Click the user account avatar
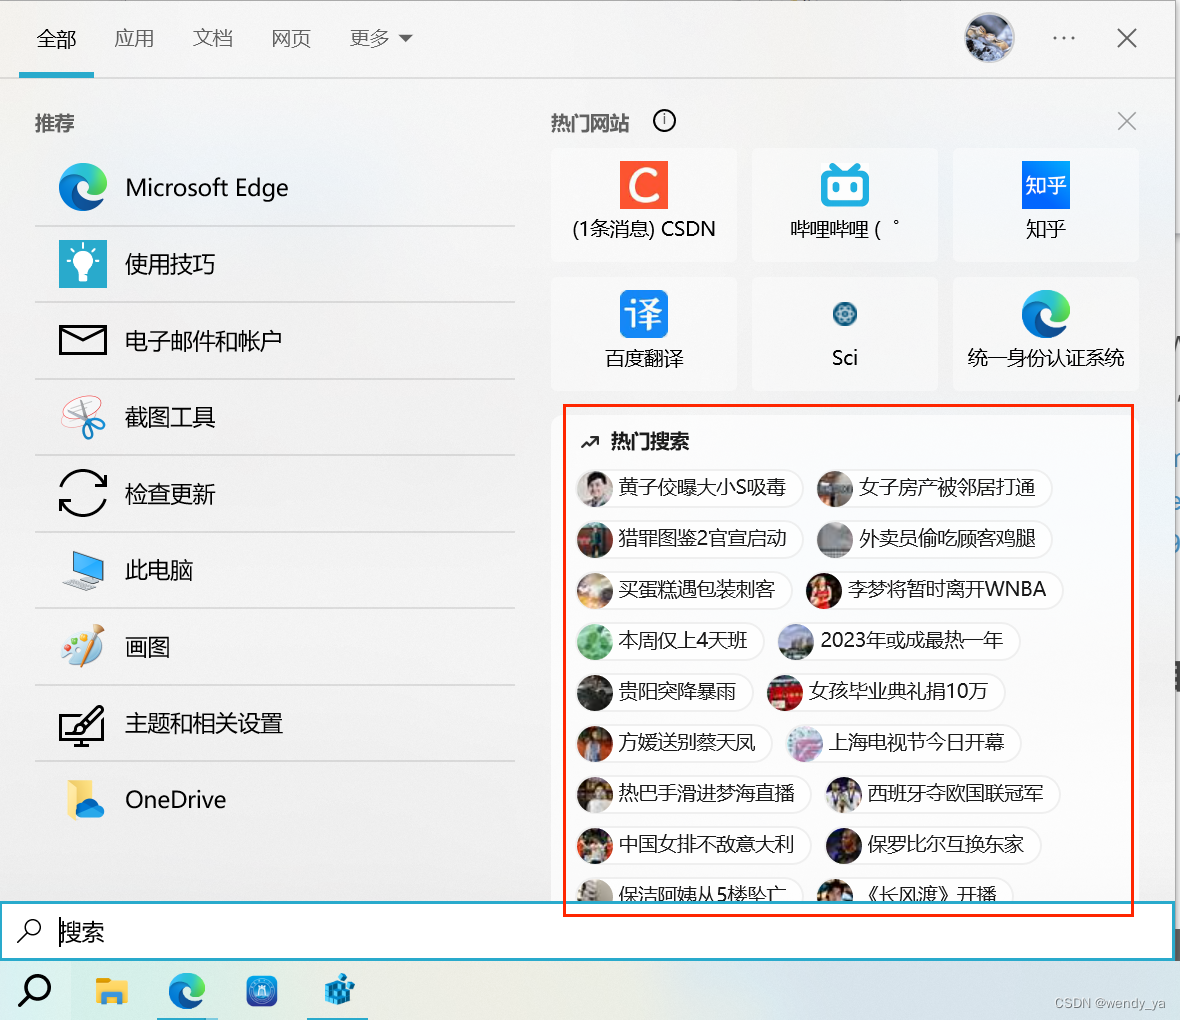Viewport: 1180px width, 1020px height. (x=990, y=38)
